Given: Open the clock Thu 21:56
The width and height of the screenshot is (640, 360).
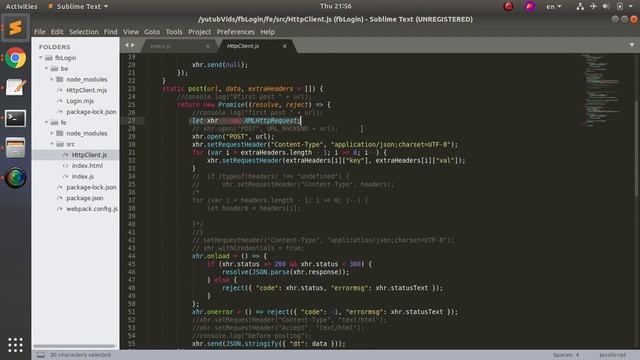Looking at the screenshot, I should point(336,6).
